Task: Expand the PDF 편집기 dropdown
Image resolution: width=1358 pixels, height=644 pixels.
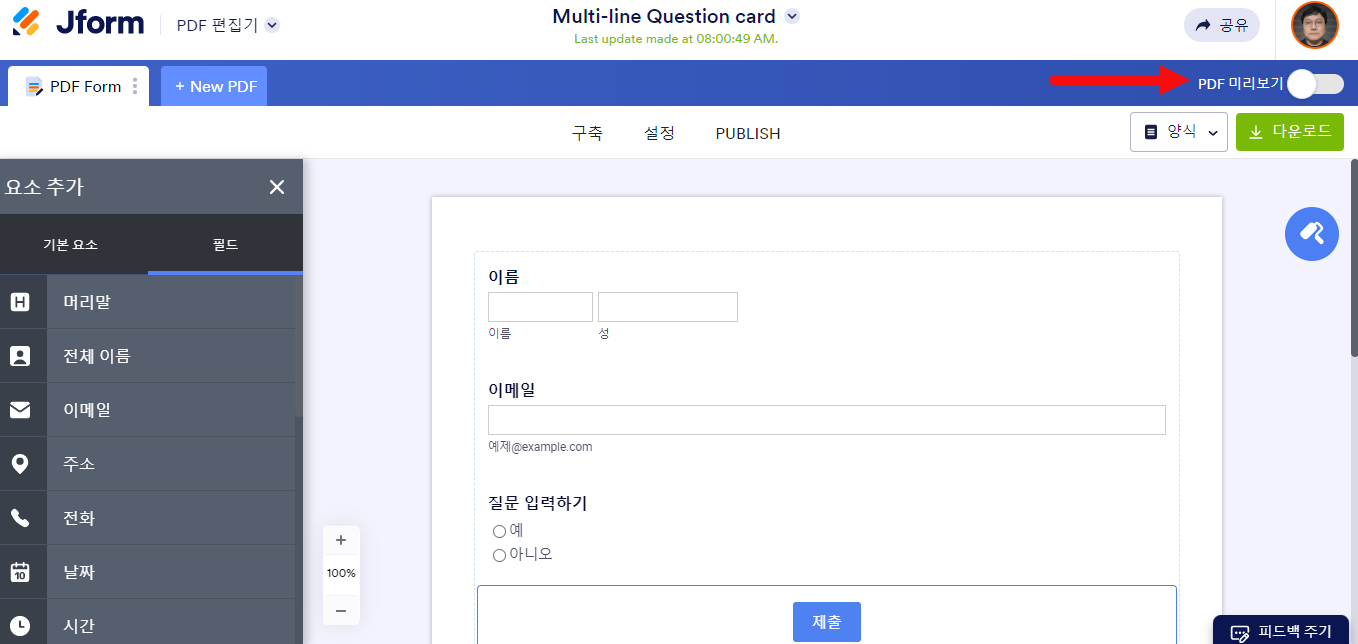Action: (272, 25)
